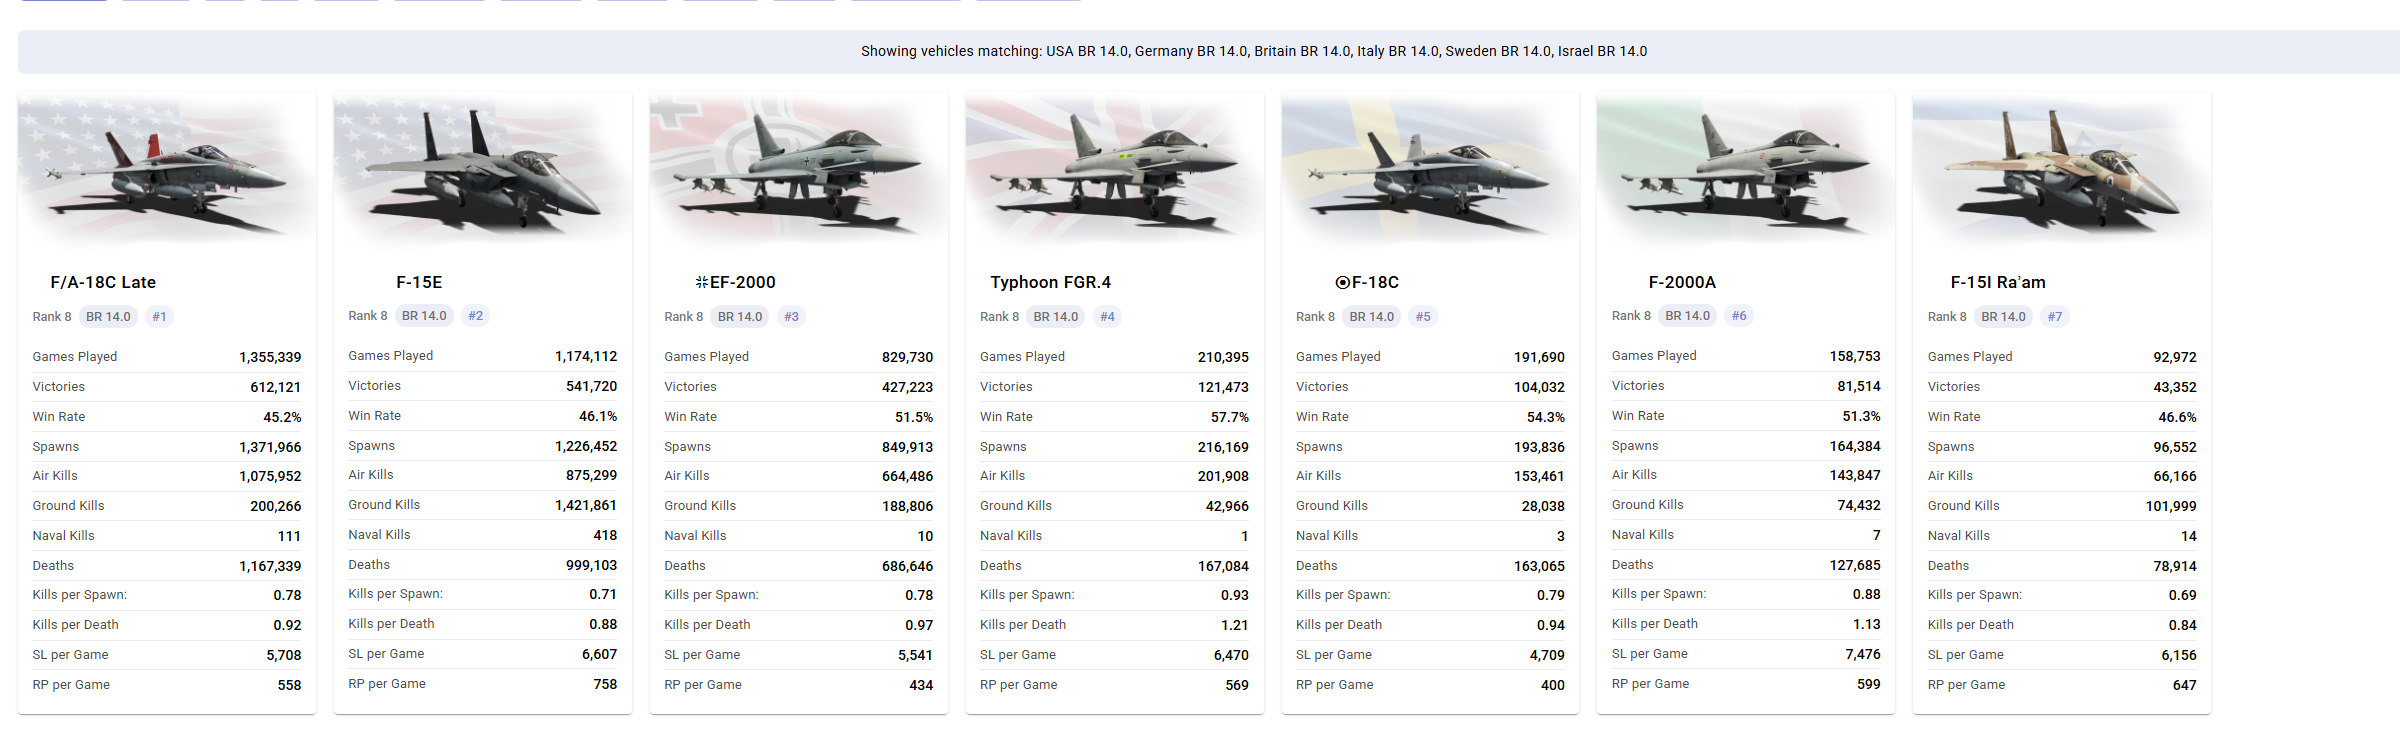View the Typhoon FGR.4 aircraft image

click(1115, 171)
